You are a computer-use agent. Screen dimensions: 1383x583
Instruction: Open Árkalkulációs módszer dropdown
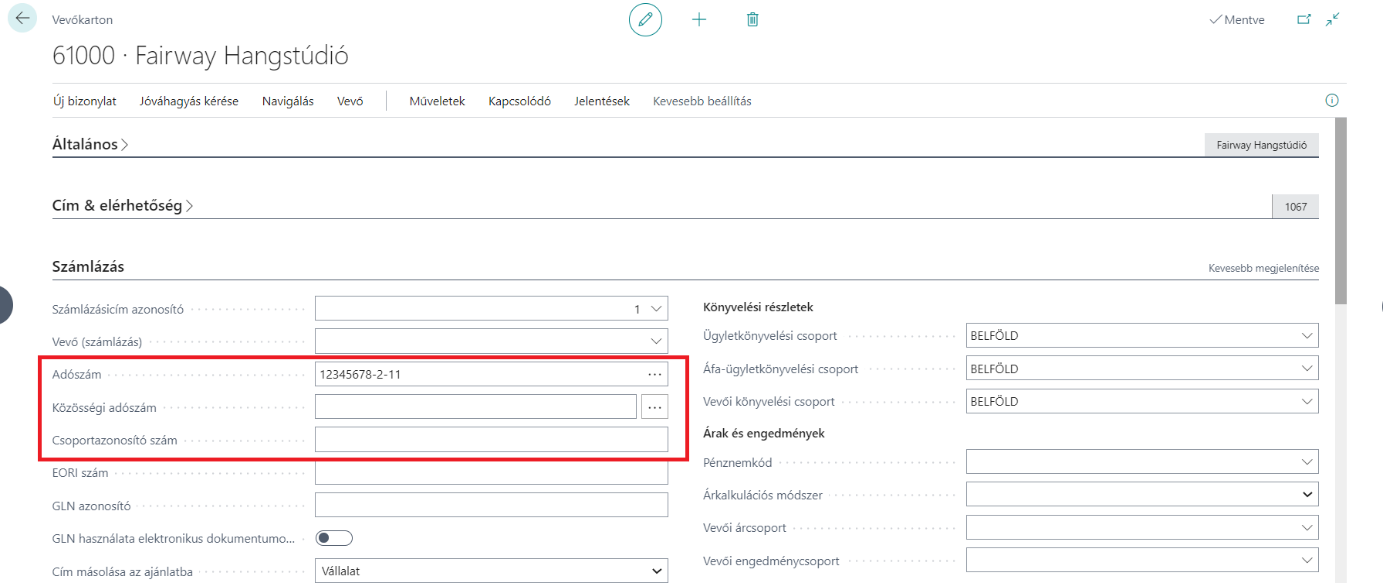coord(1307,494)
